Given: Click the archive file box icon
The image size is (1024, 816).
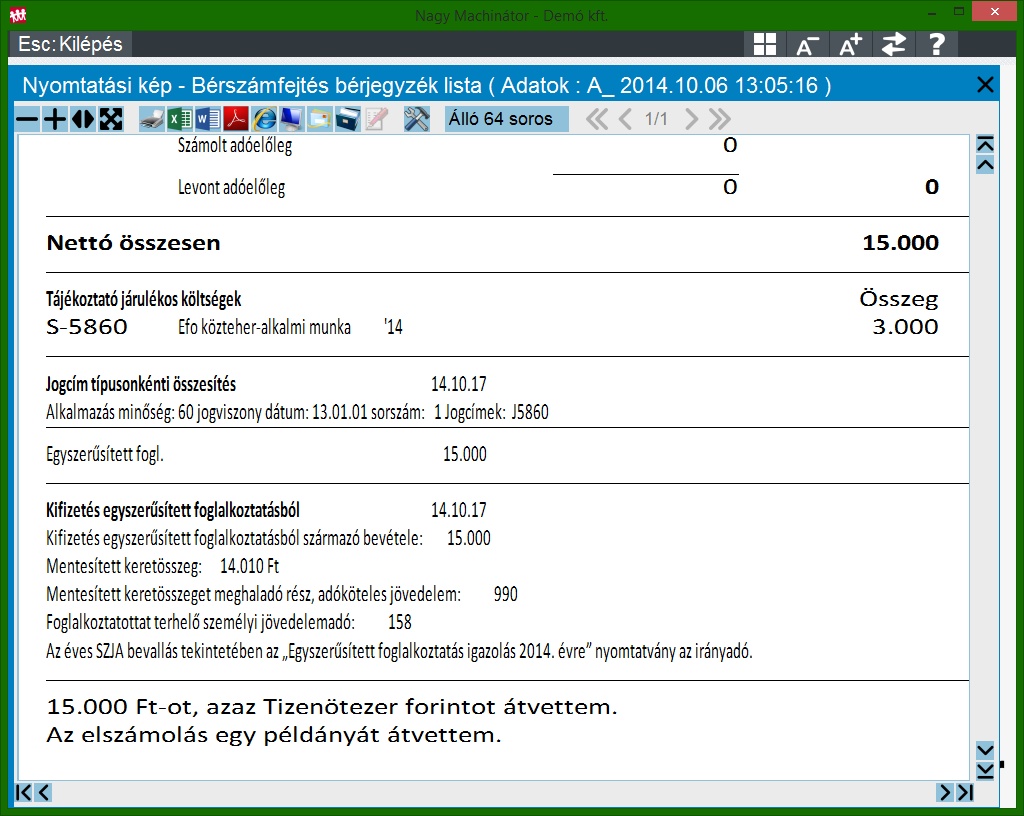Looking at the screenshot, I should (x=347, y=119).
